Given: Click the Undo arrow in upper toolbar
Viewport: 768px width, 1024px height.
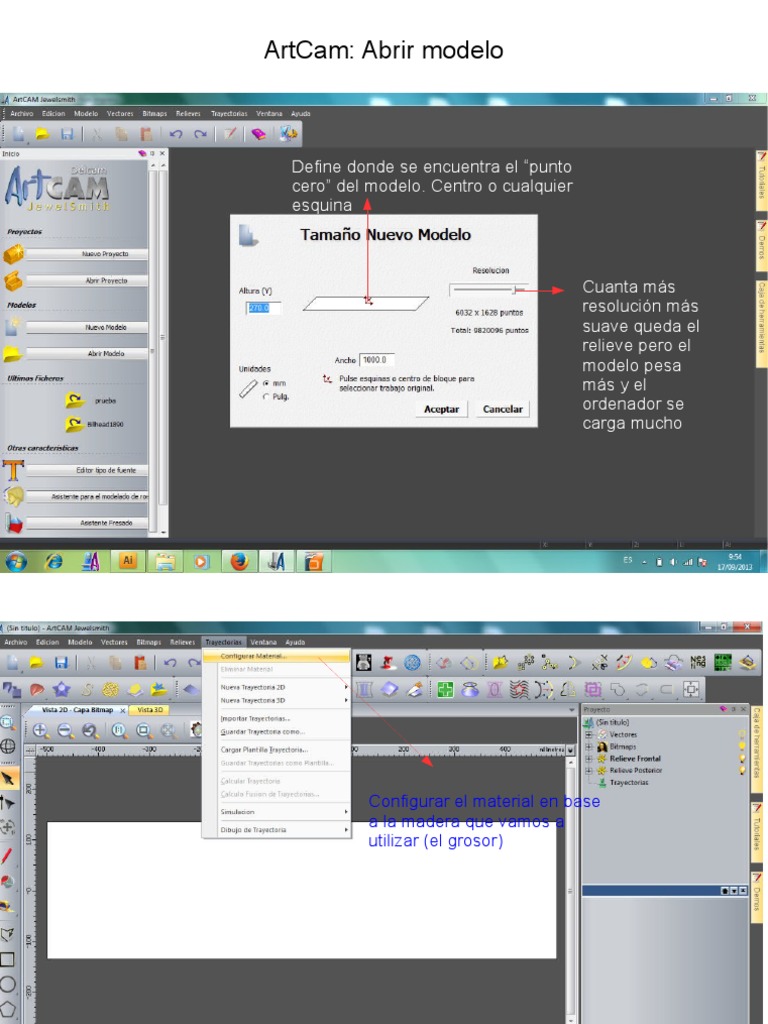Looking at the screenshot, I should pos(176,134).
